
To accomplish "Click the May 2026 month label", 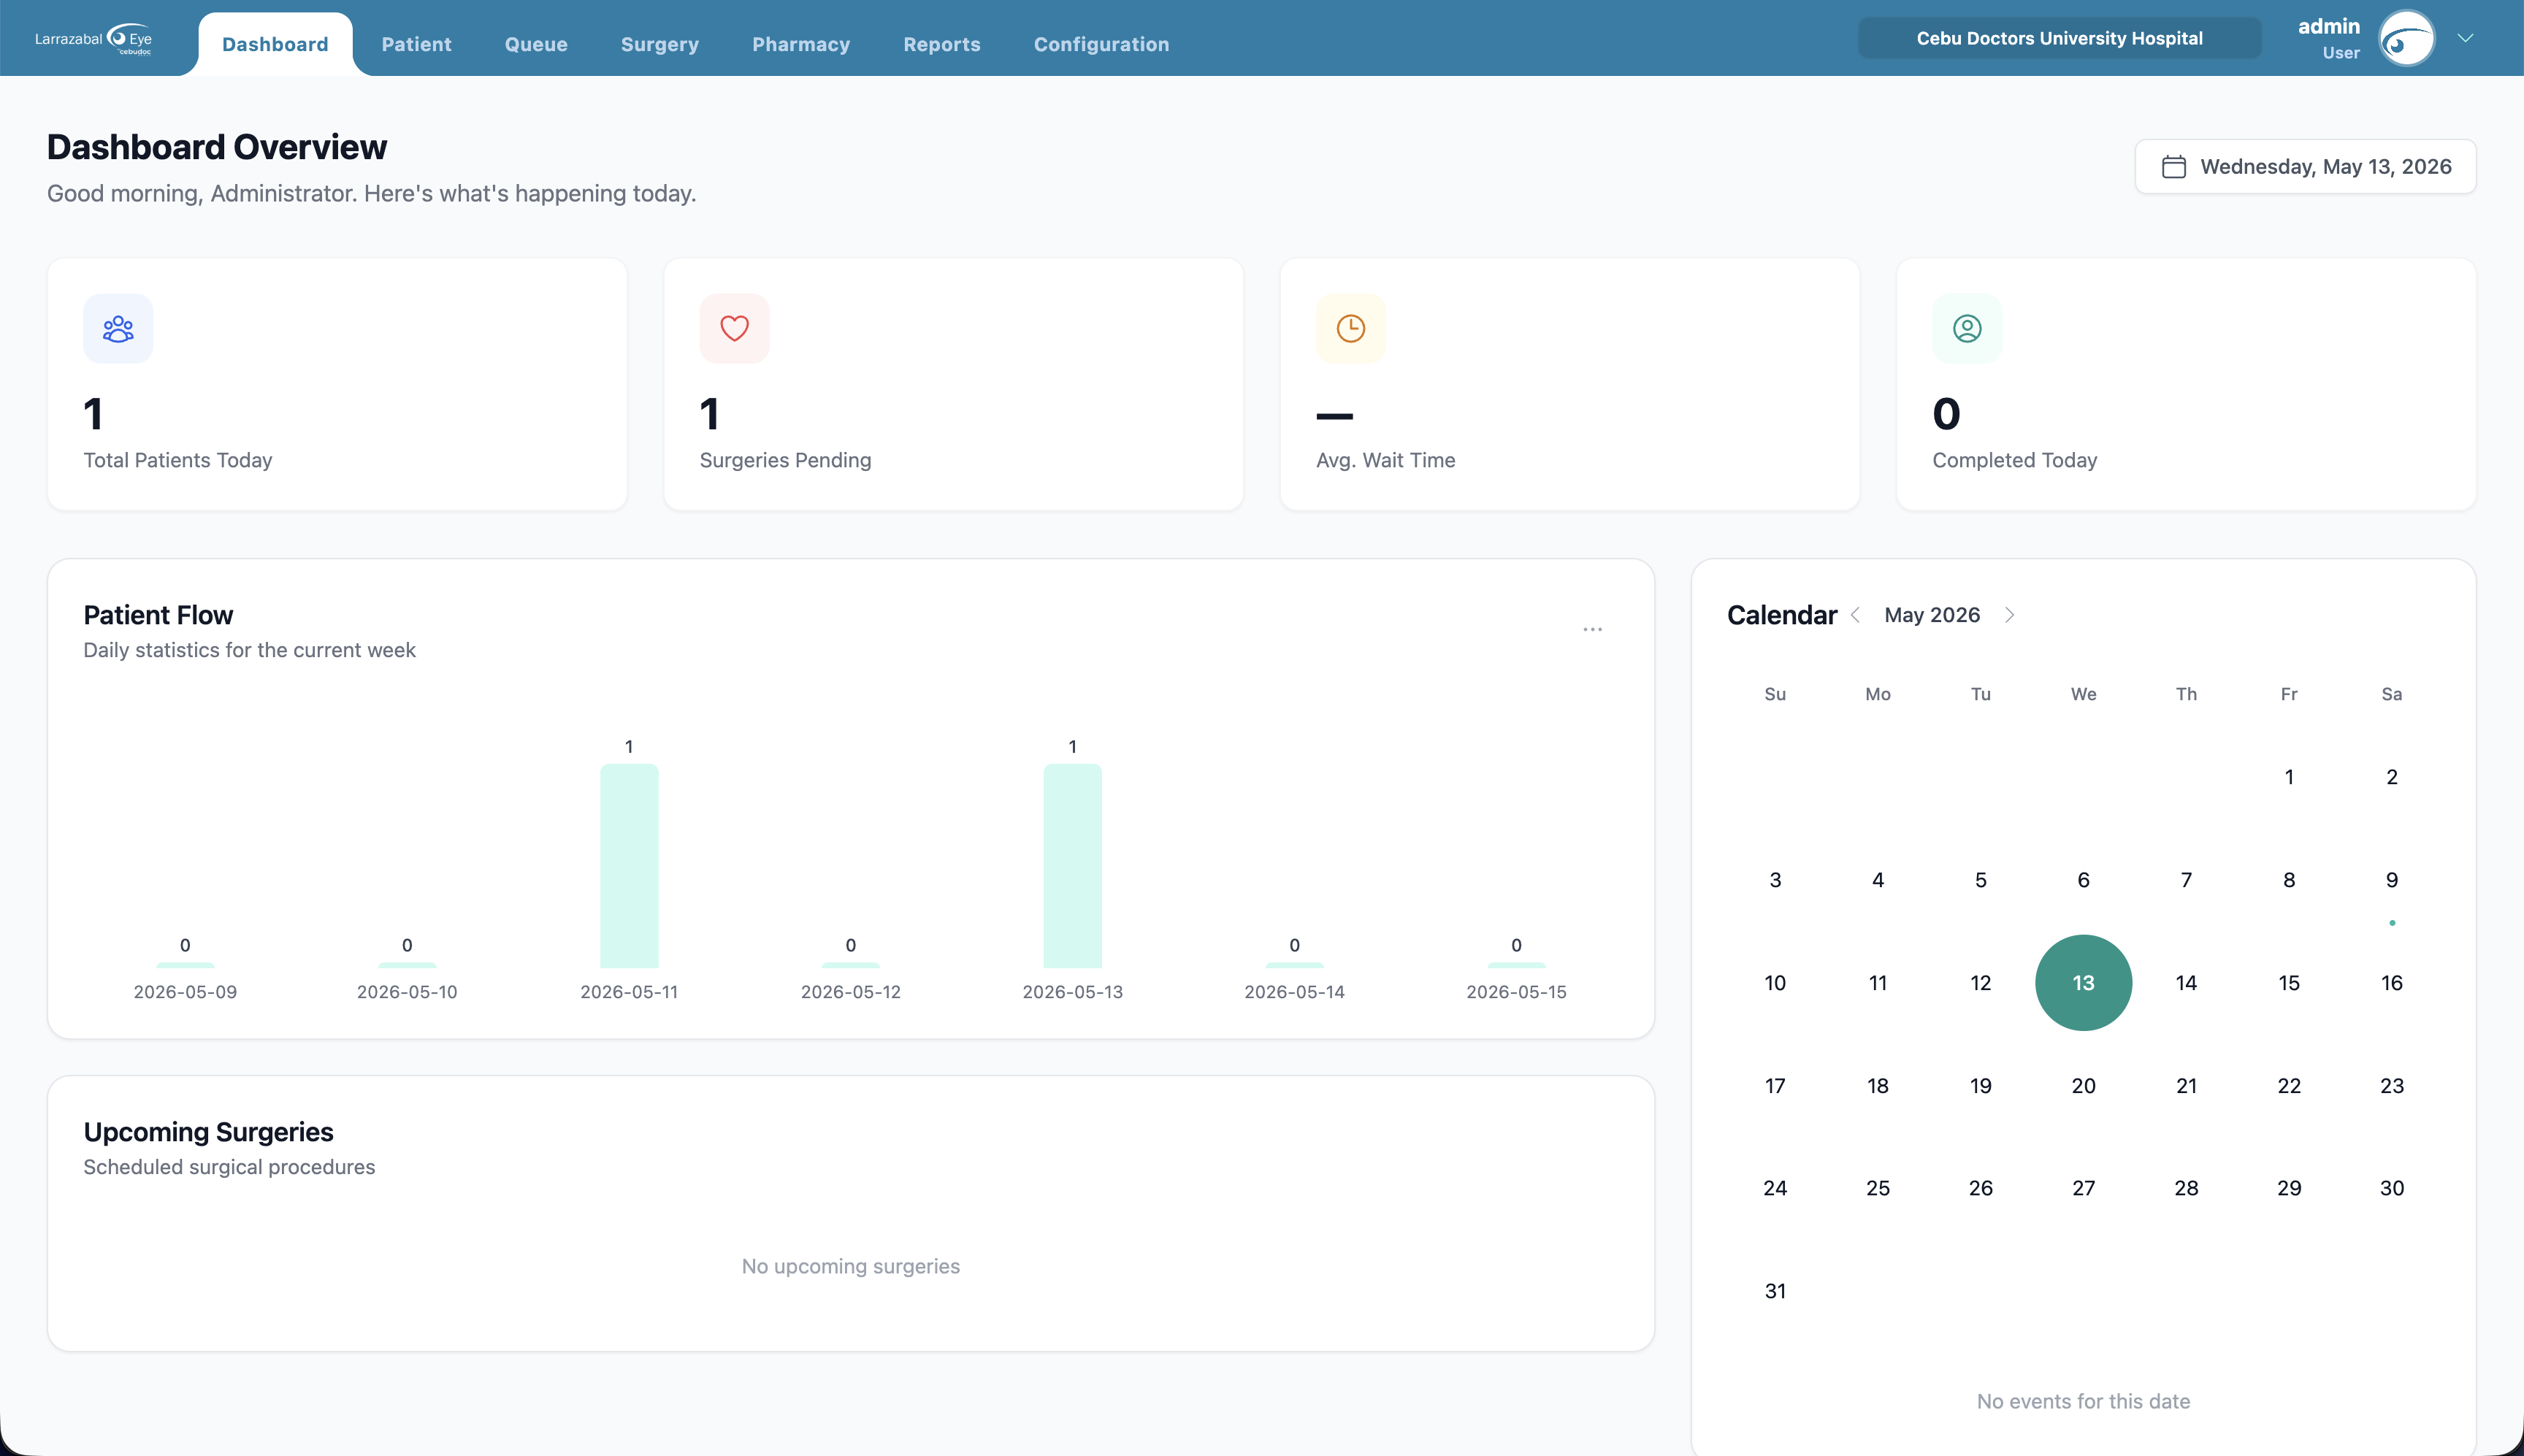I will click(1932, 615).
